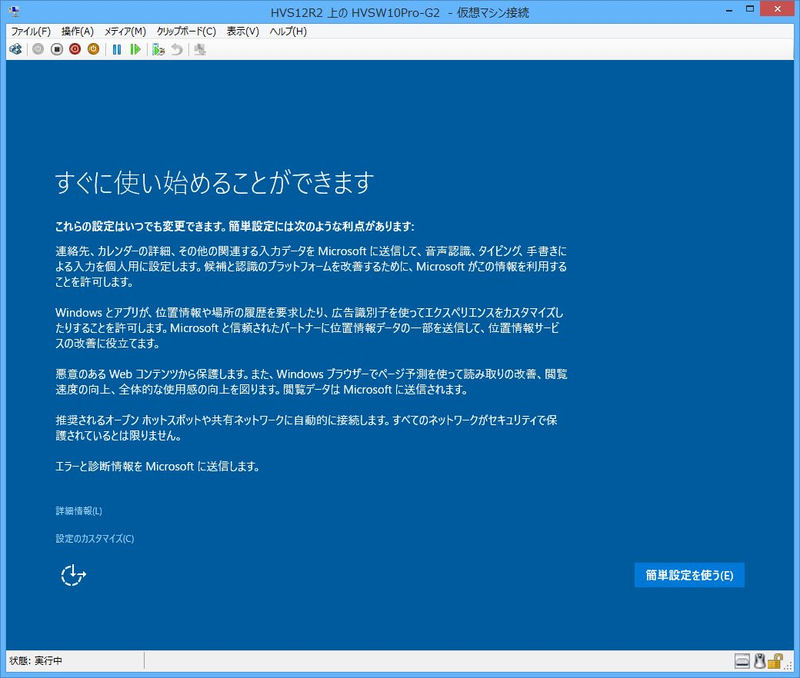
Task: Click the title HVS12R2 上の HVSW10Pro-G2
Action: (355, 13)
